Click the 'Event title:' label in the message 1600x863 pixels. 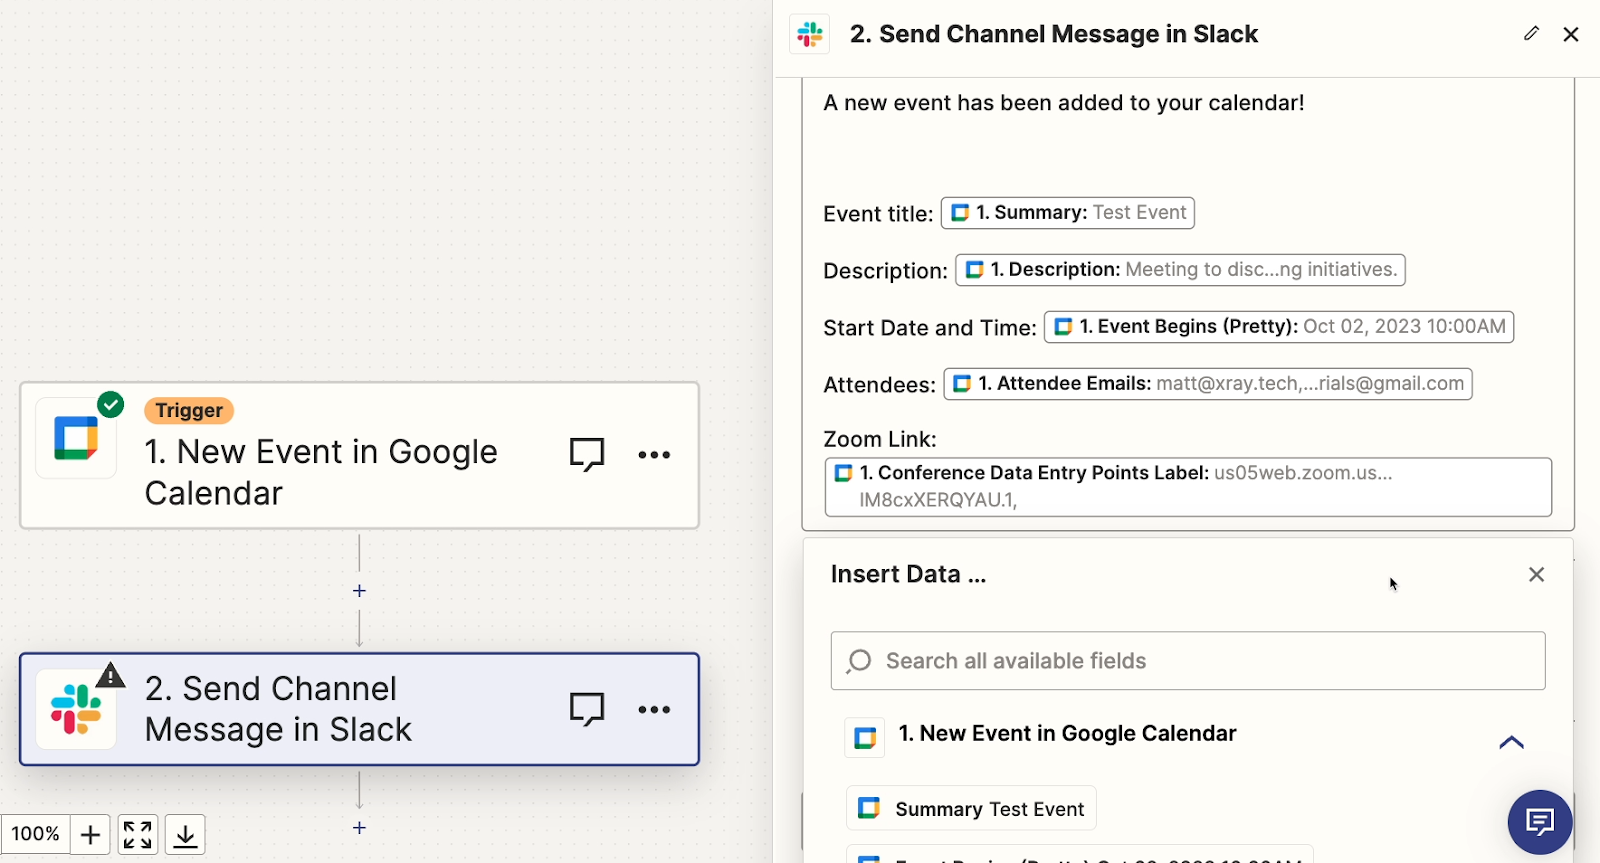pyautogui.click(x=878, y=214)
